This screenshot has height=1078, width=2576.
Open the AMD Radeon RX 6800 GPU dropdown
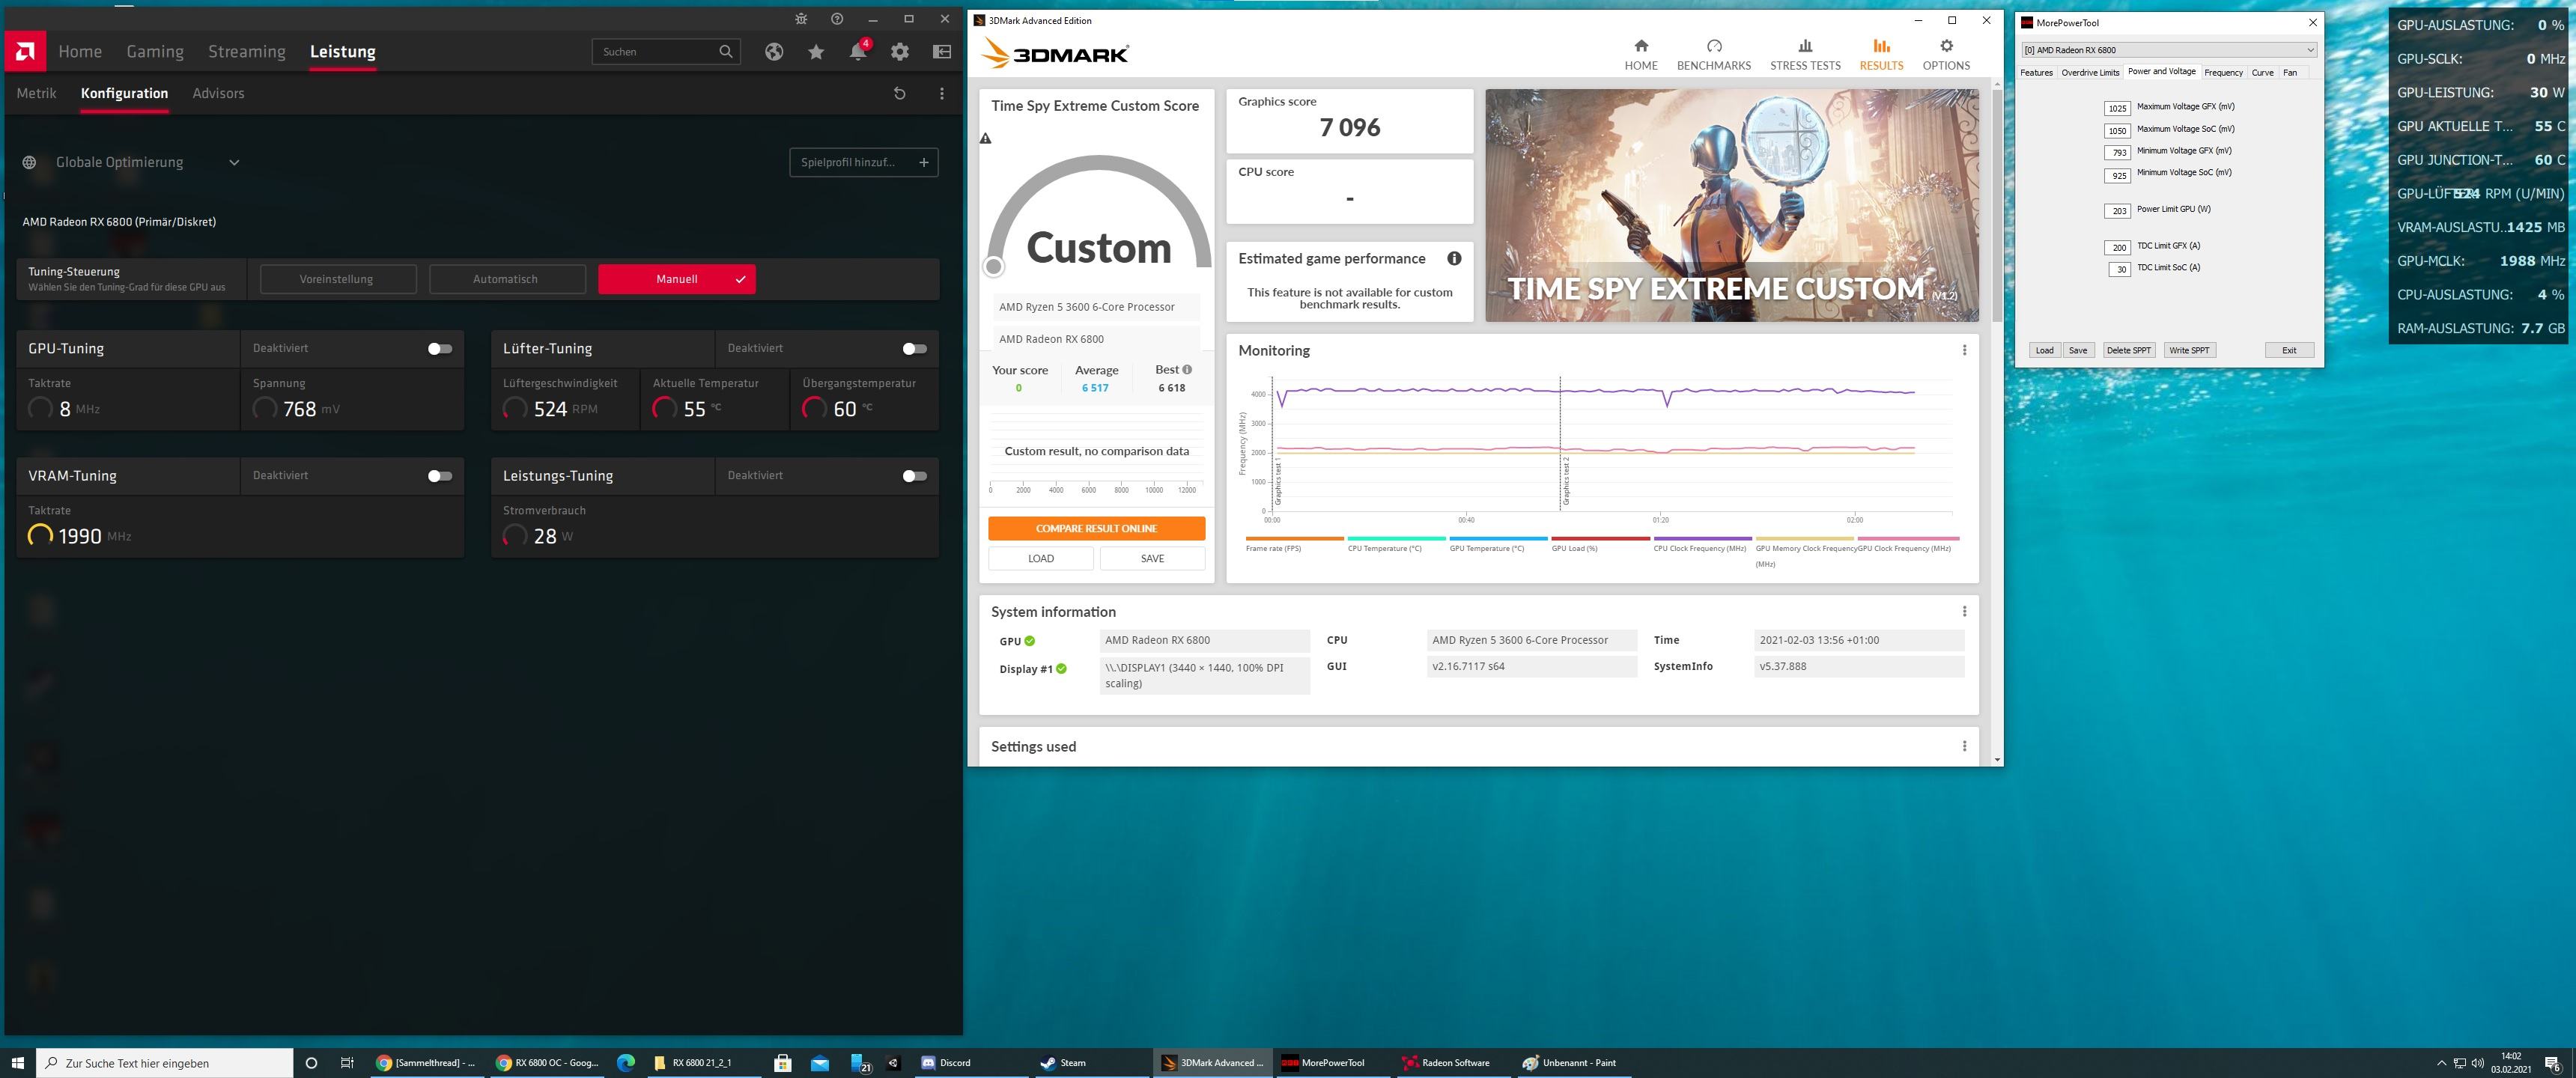pyautogui.click(x=2168, y=50)
